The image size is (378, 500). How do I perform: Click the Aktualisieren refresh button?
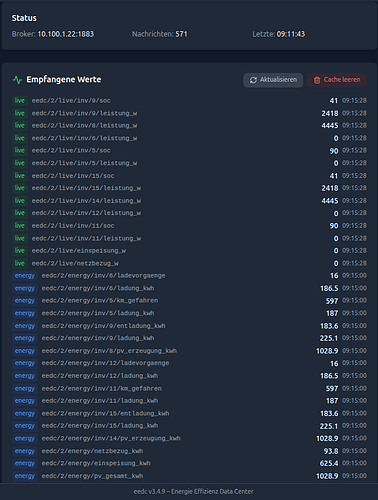click(x=273, y=80)
